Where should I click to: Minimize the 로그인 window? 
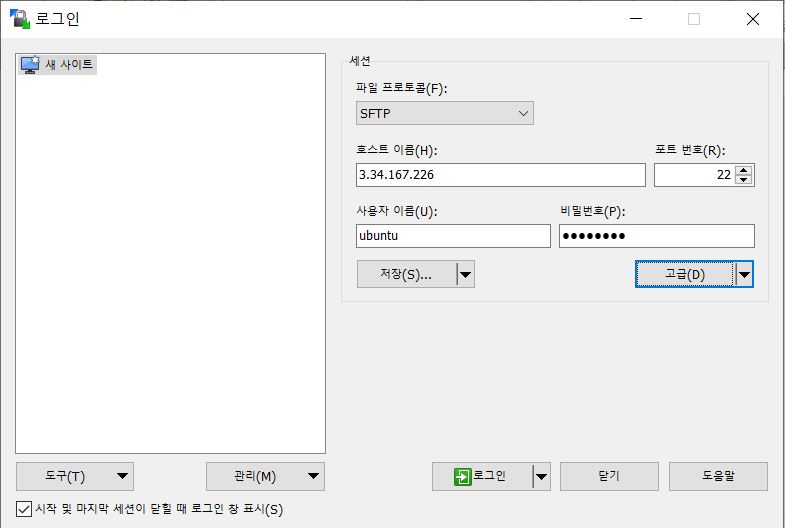(636, 19)
